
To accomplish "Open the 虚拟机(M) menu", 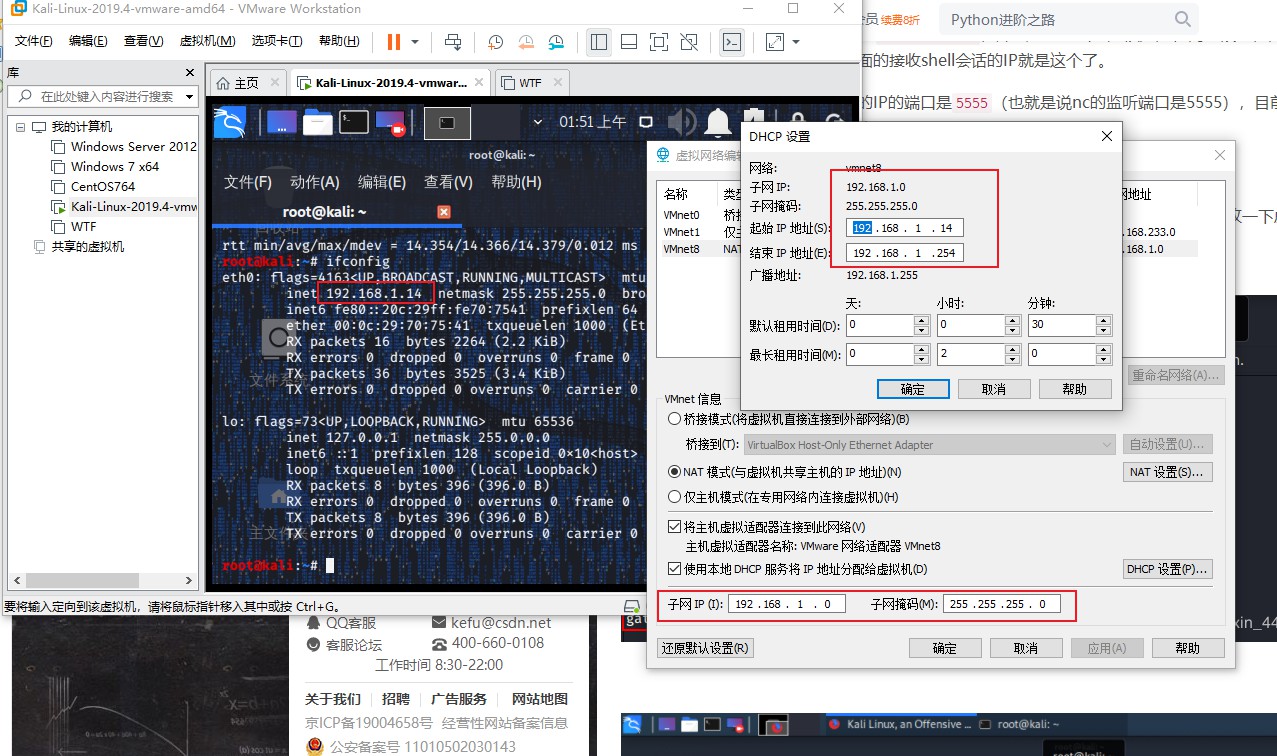I will click(x=207, y=41).
